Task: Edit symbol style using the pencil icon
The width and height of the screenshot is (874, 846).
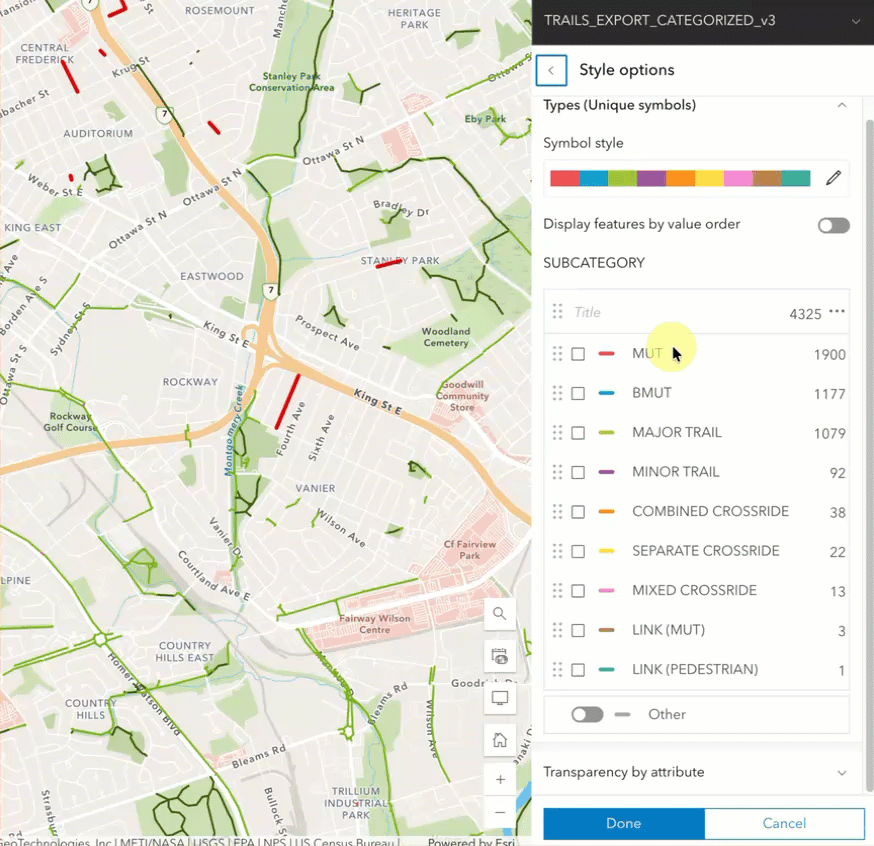Action: 833,177
